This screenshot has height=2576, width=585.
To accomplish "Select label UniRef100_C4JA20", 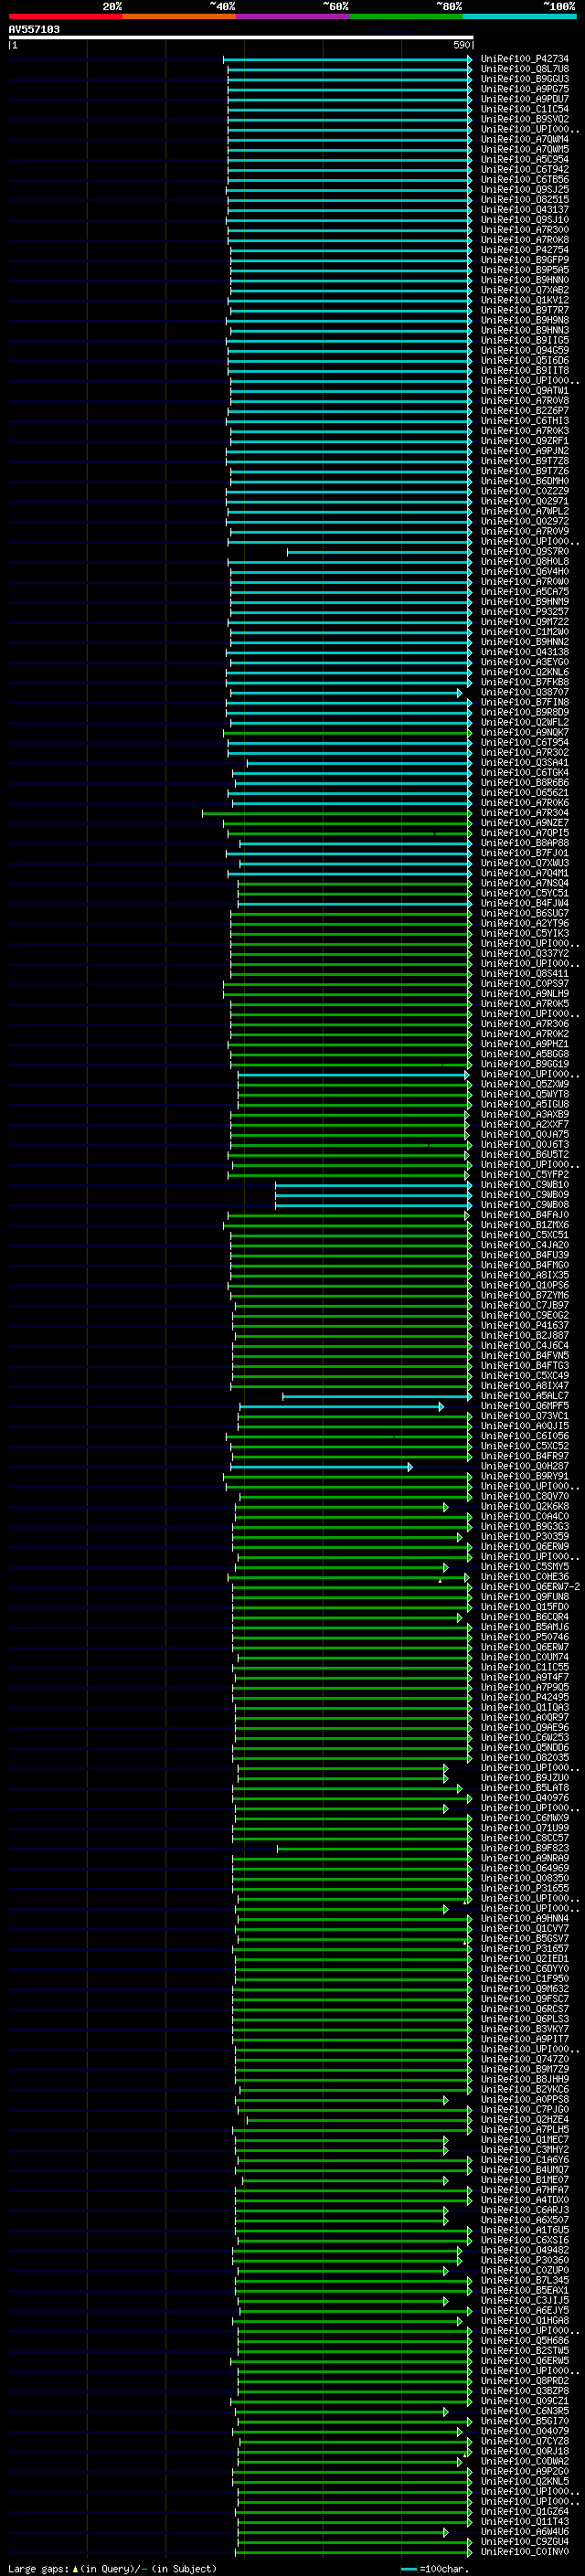I will [x=524, y=1245].
